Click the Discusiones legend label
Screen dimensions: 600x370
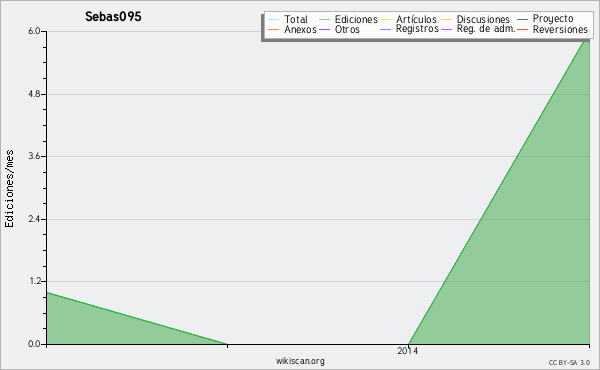point(483,19)
